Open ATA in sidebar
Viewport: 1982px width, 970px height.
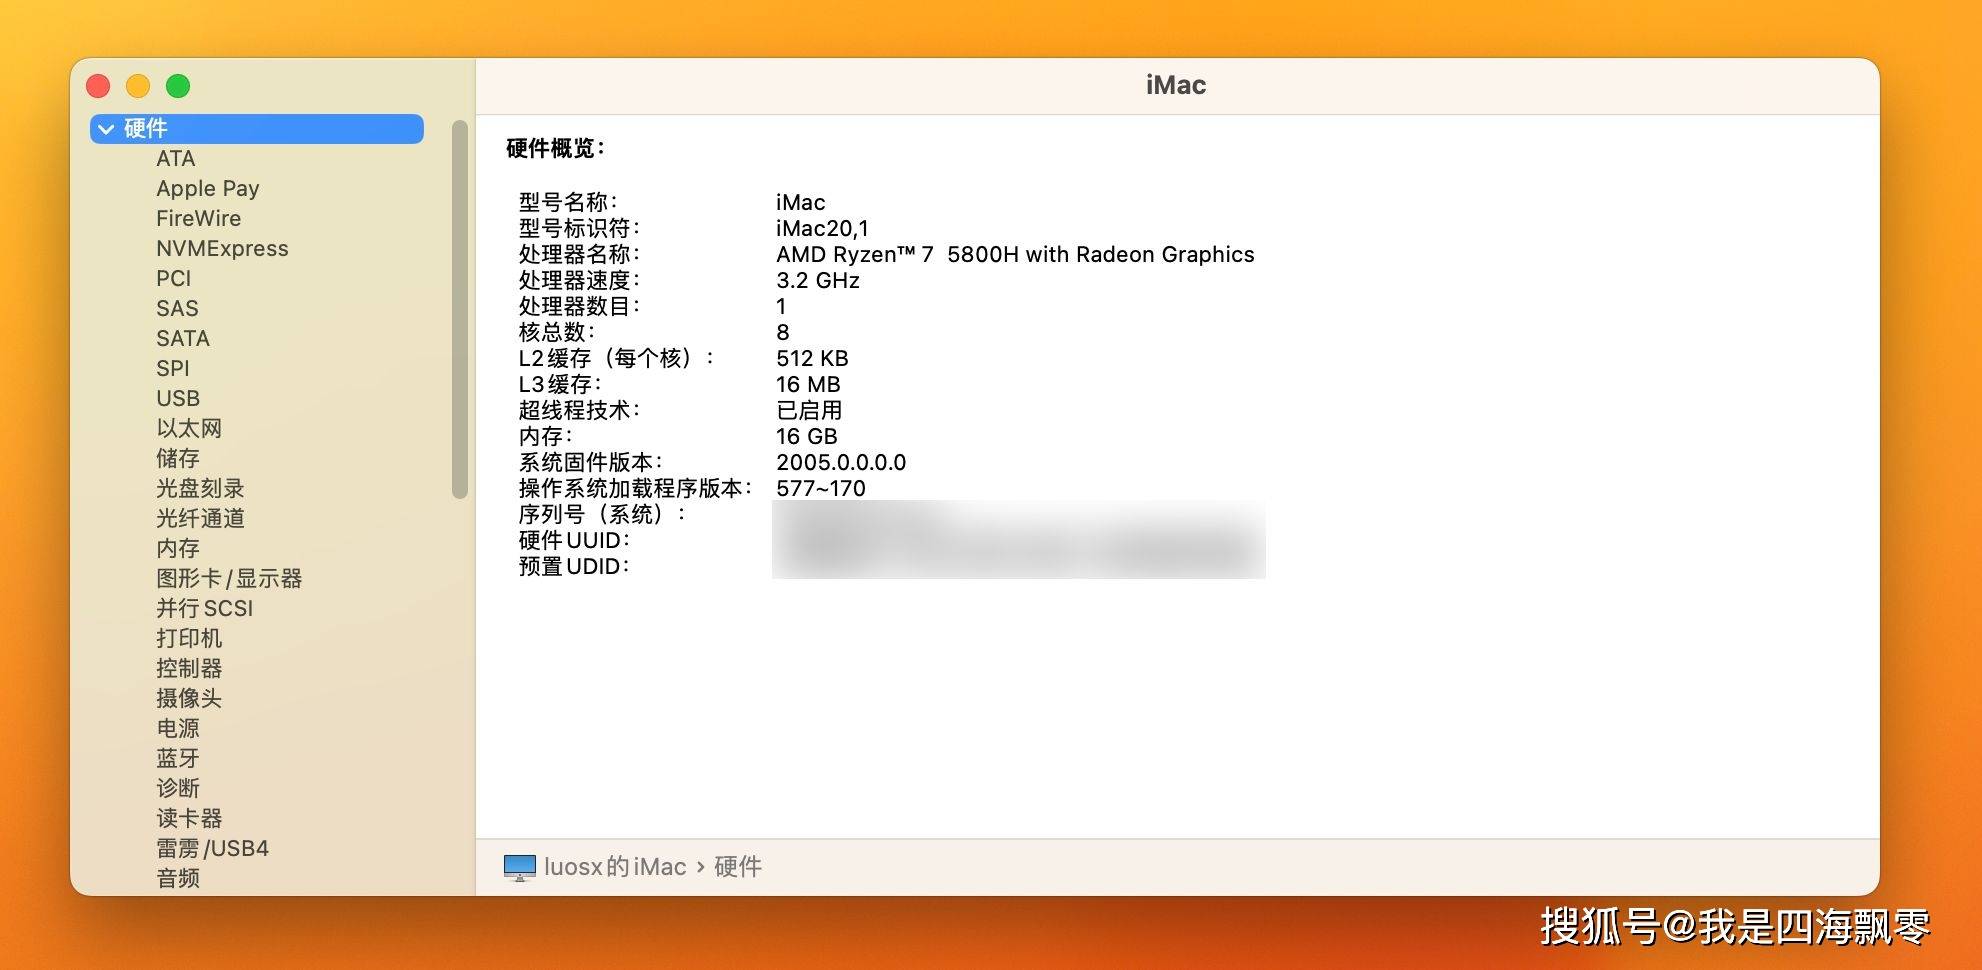tap(176, 159)
